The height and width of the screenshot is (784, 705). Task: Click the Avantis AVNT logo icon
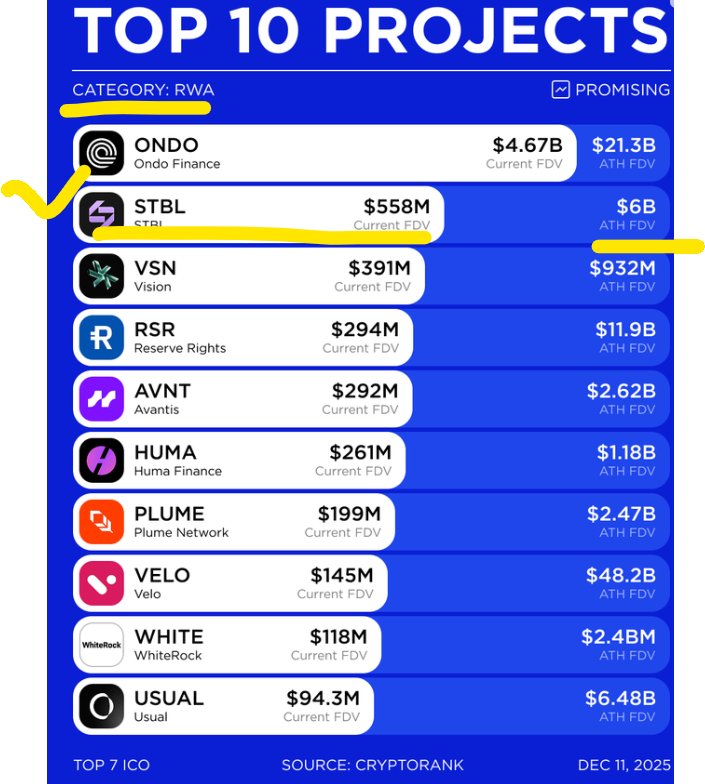click(101, 399)
